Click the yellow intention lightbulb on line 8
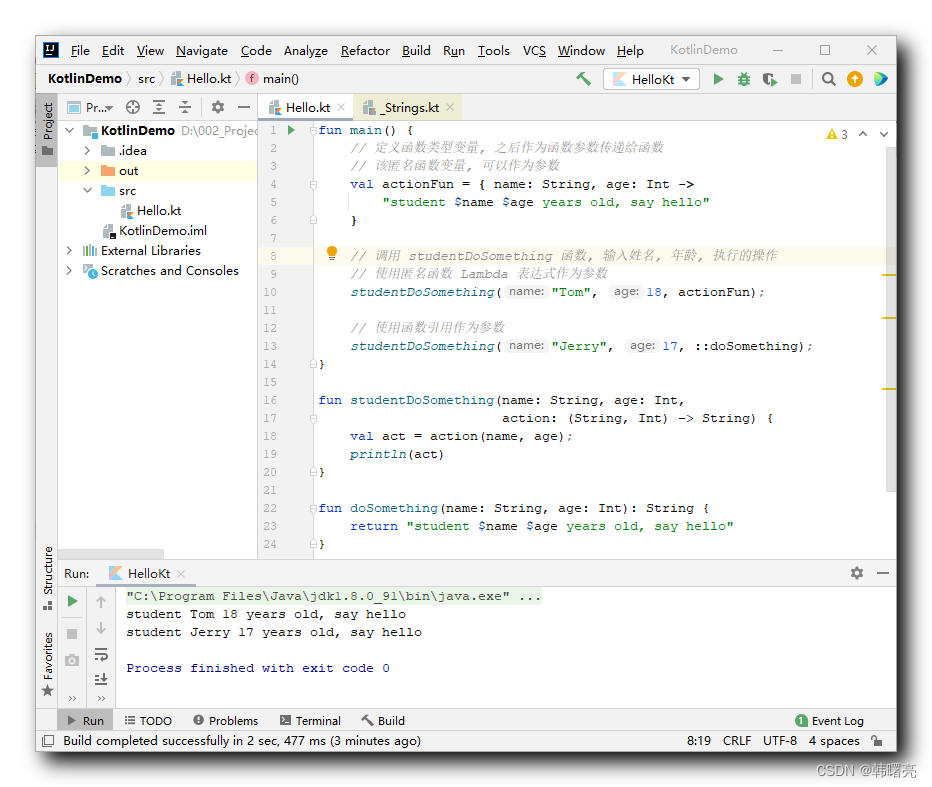This screenshot has height=787, width=932. click(x=332, y=254)
